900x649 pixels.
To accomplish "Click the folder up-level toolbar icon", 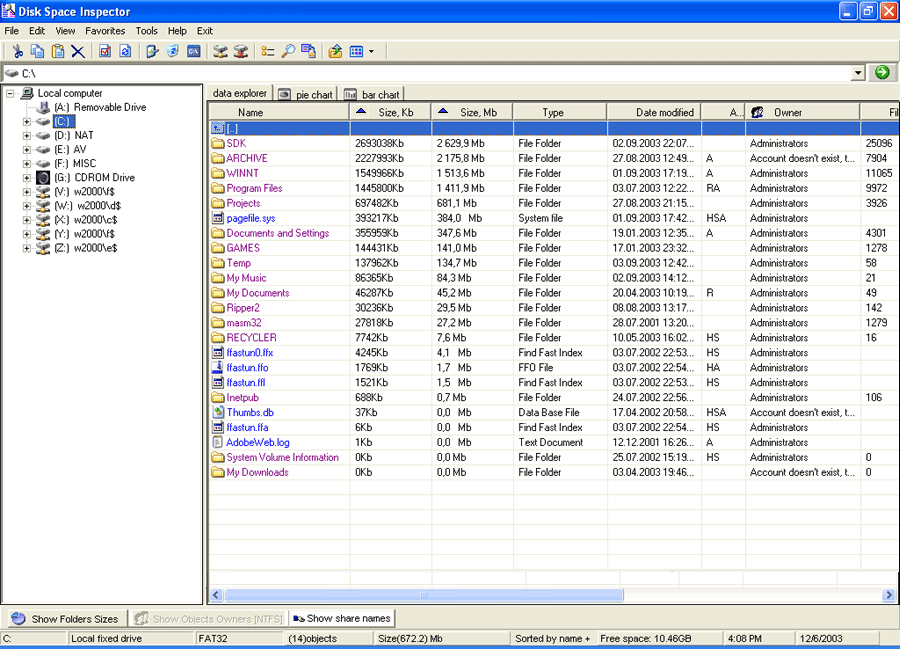I will [335, 52].
